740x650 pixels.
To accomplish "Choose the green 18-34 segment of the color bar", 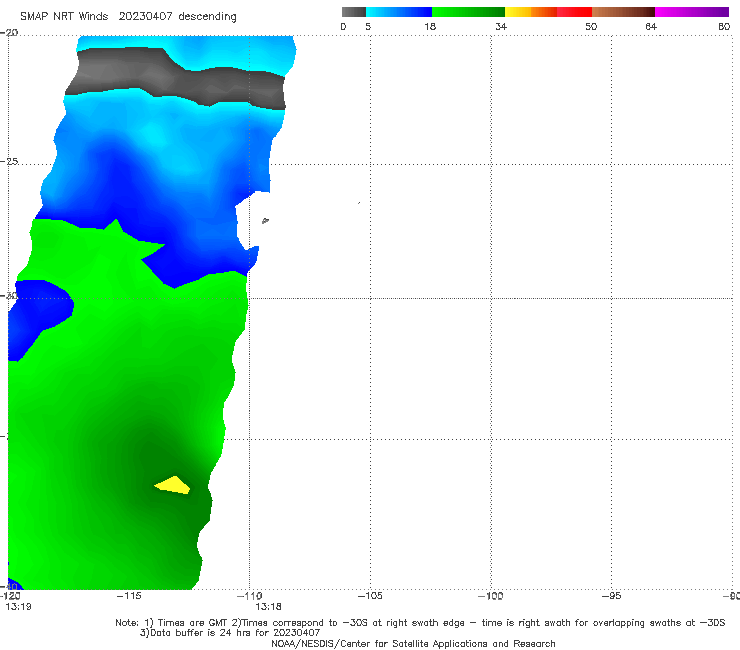I will click(468, 12).
